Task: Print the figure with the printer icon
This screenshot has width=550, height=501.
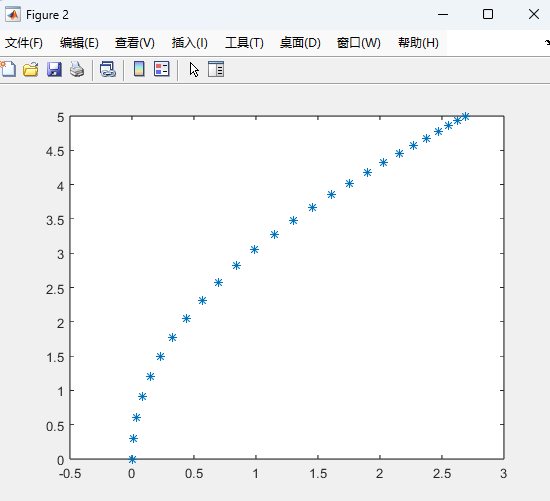Action: pos(77,69)
